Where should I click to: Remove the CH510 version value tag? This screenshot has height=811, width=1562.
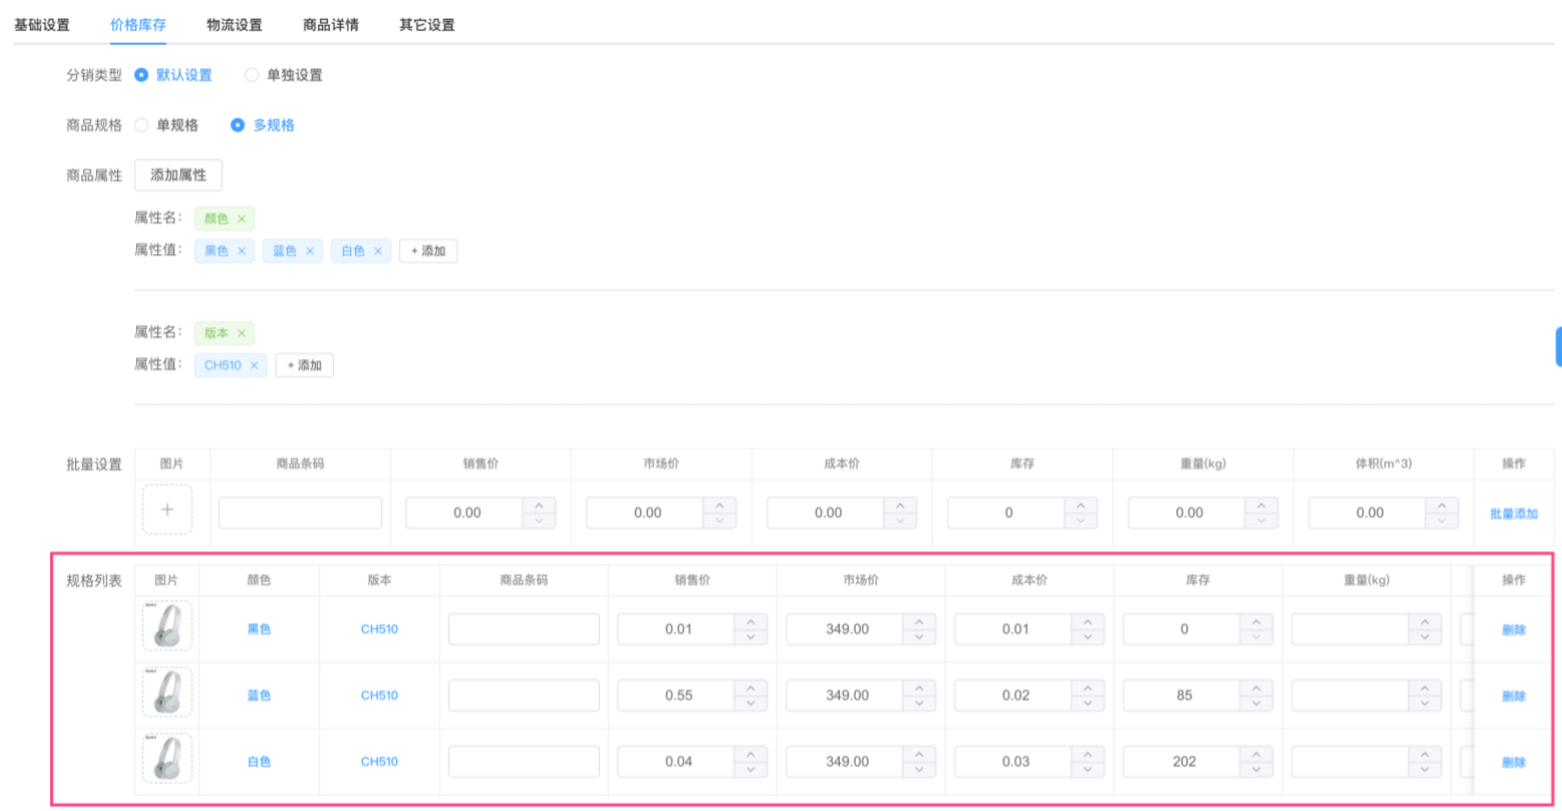[x=254, y=365]
